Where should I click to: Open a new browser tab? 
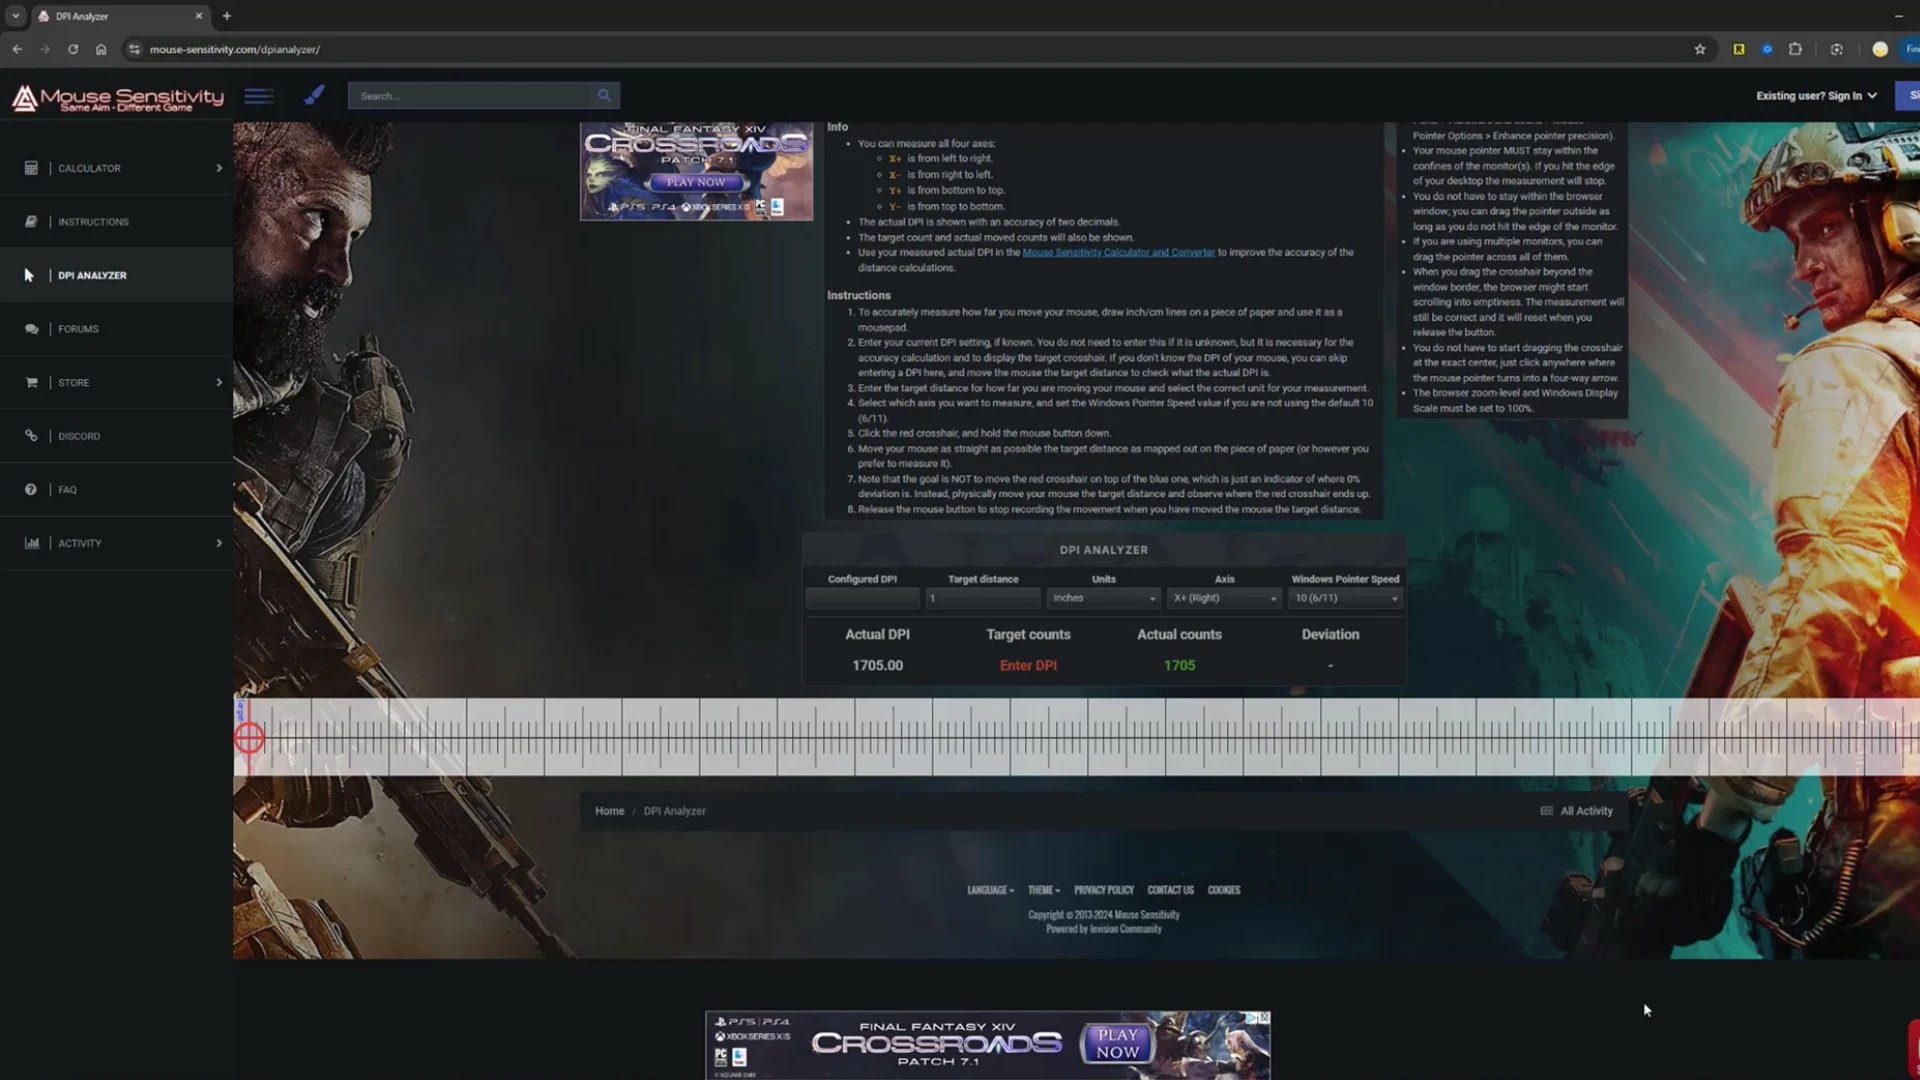point(227,16)
